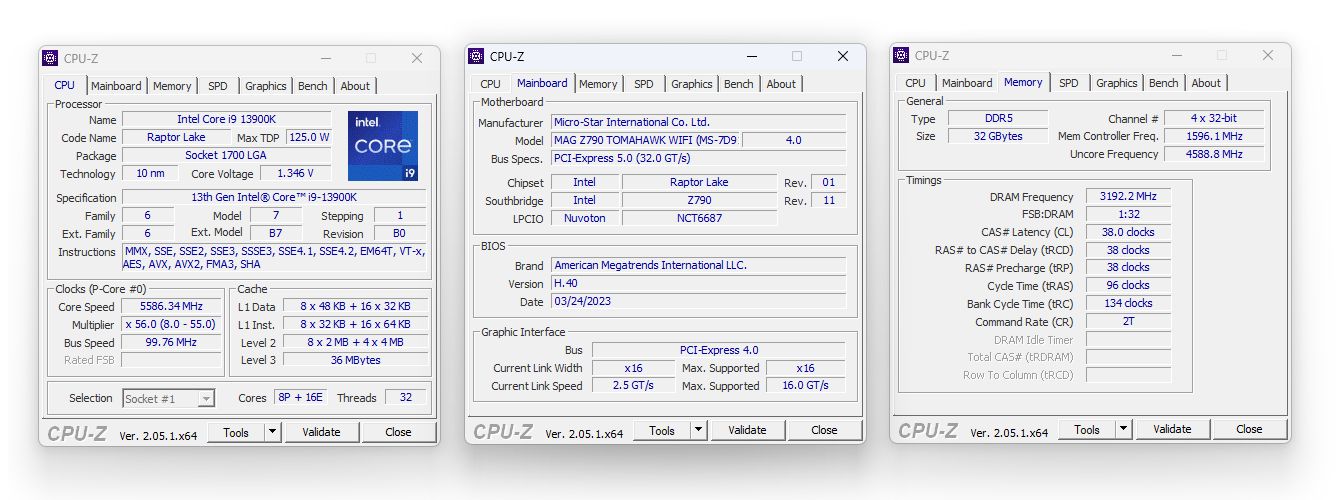The height and width of the screenshot is (500, 1340).
Task: Click Validate button in the Memory window
Action: pos(1172,429)
